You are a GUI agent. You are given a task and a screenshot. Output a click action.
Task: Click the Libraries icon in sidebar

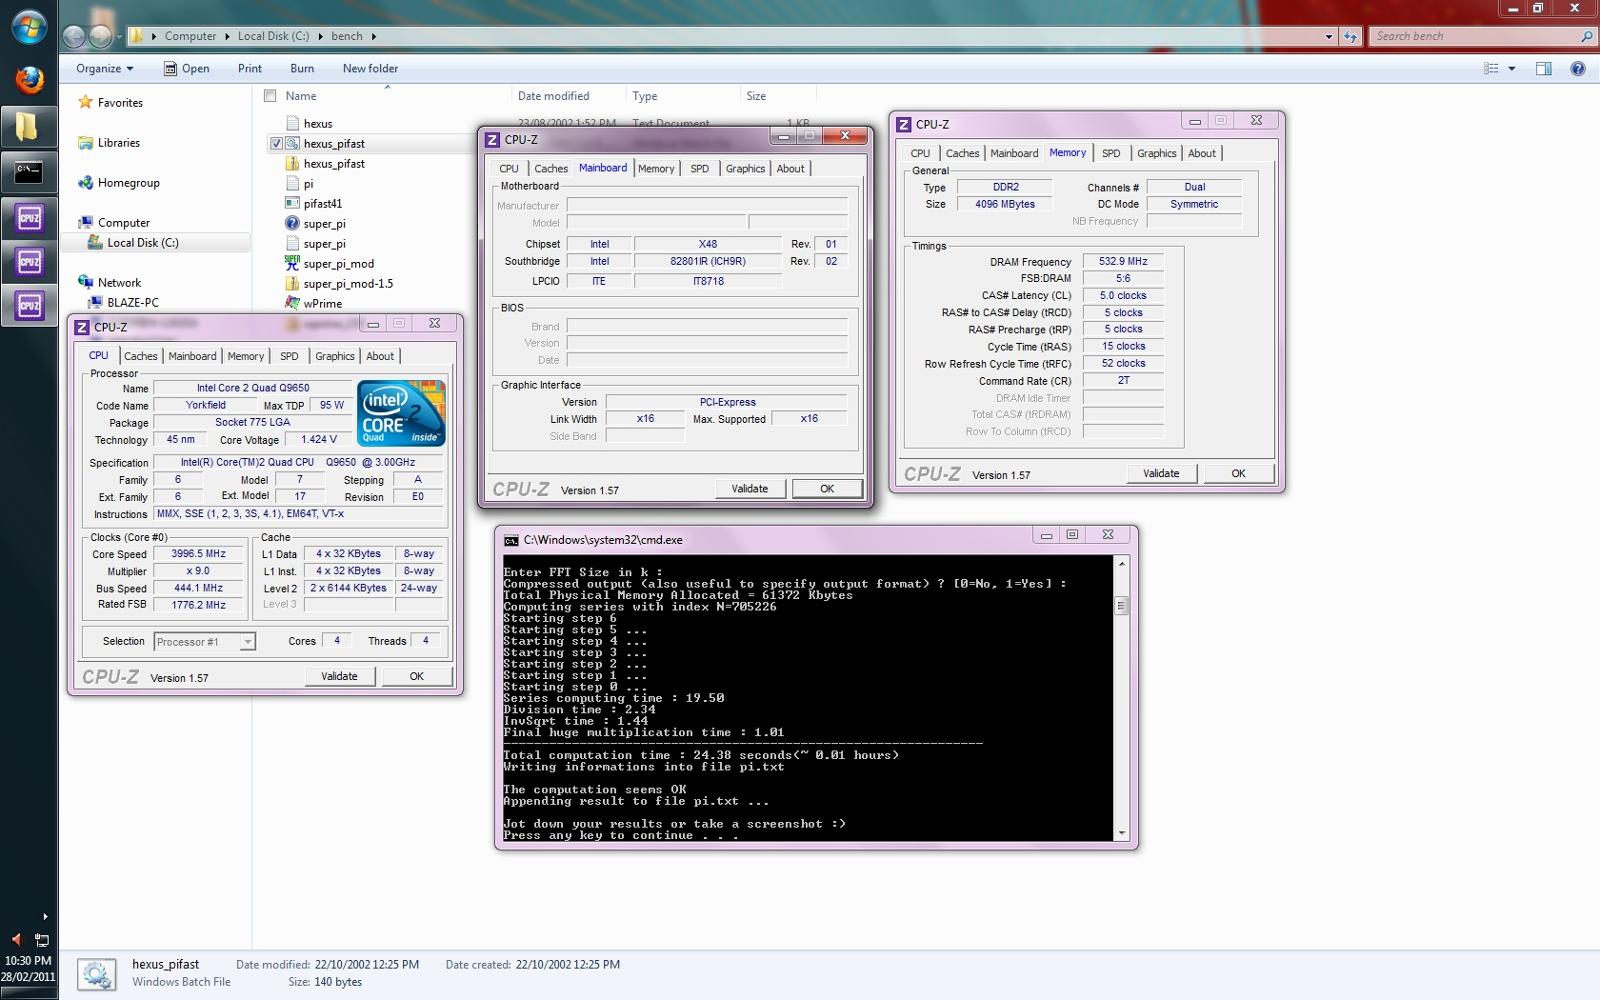86,142
